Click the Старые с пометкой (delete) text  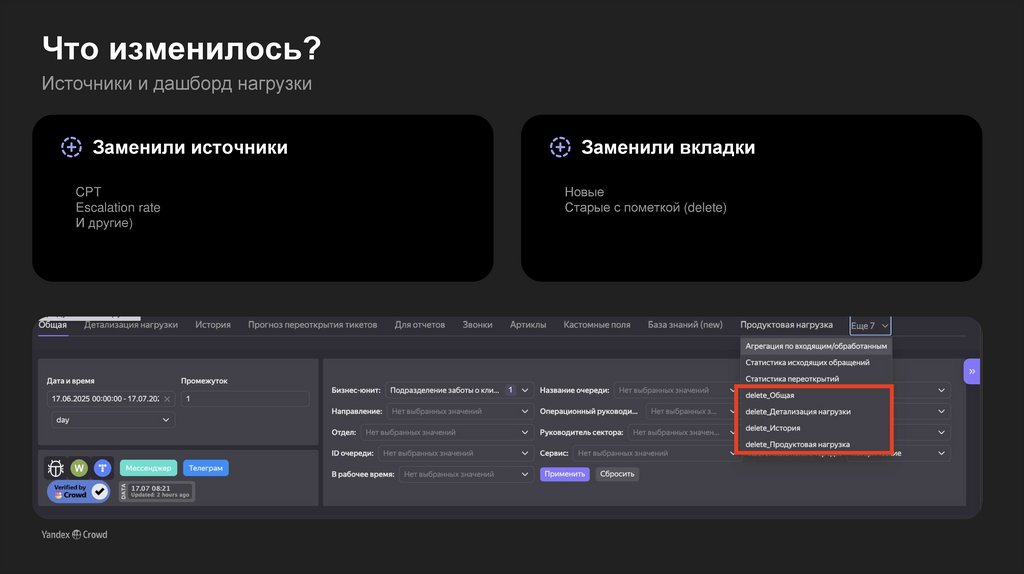(645, 208)
